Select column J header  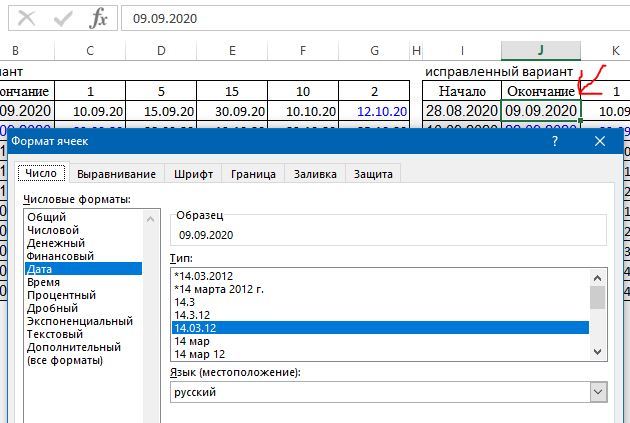tap(540, 50)
